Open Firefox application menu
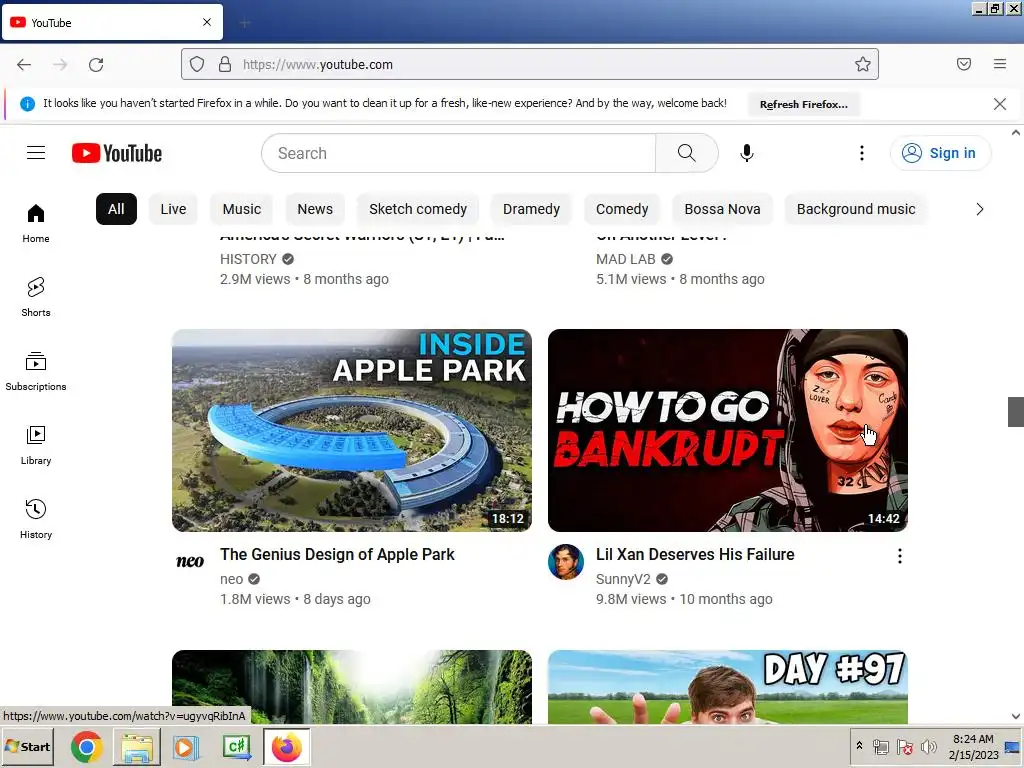 1000,64
